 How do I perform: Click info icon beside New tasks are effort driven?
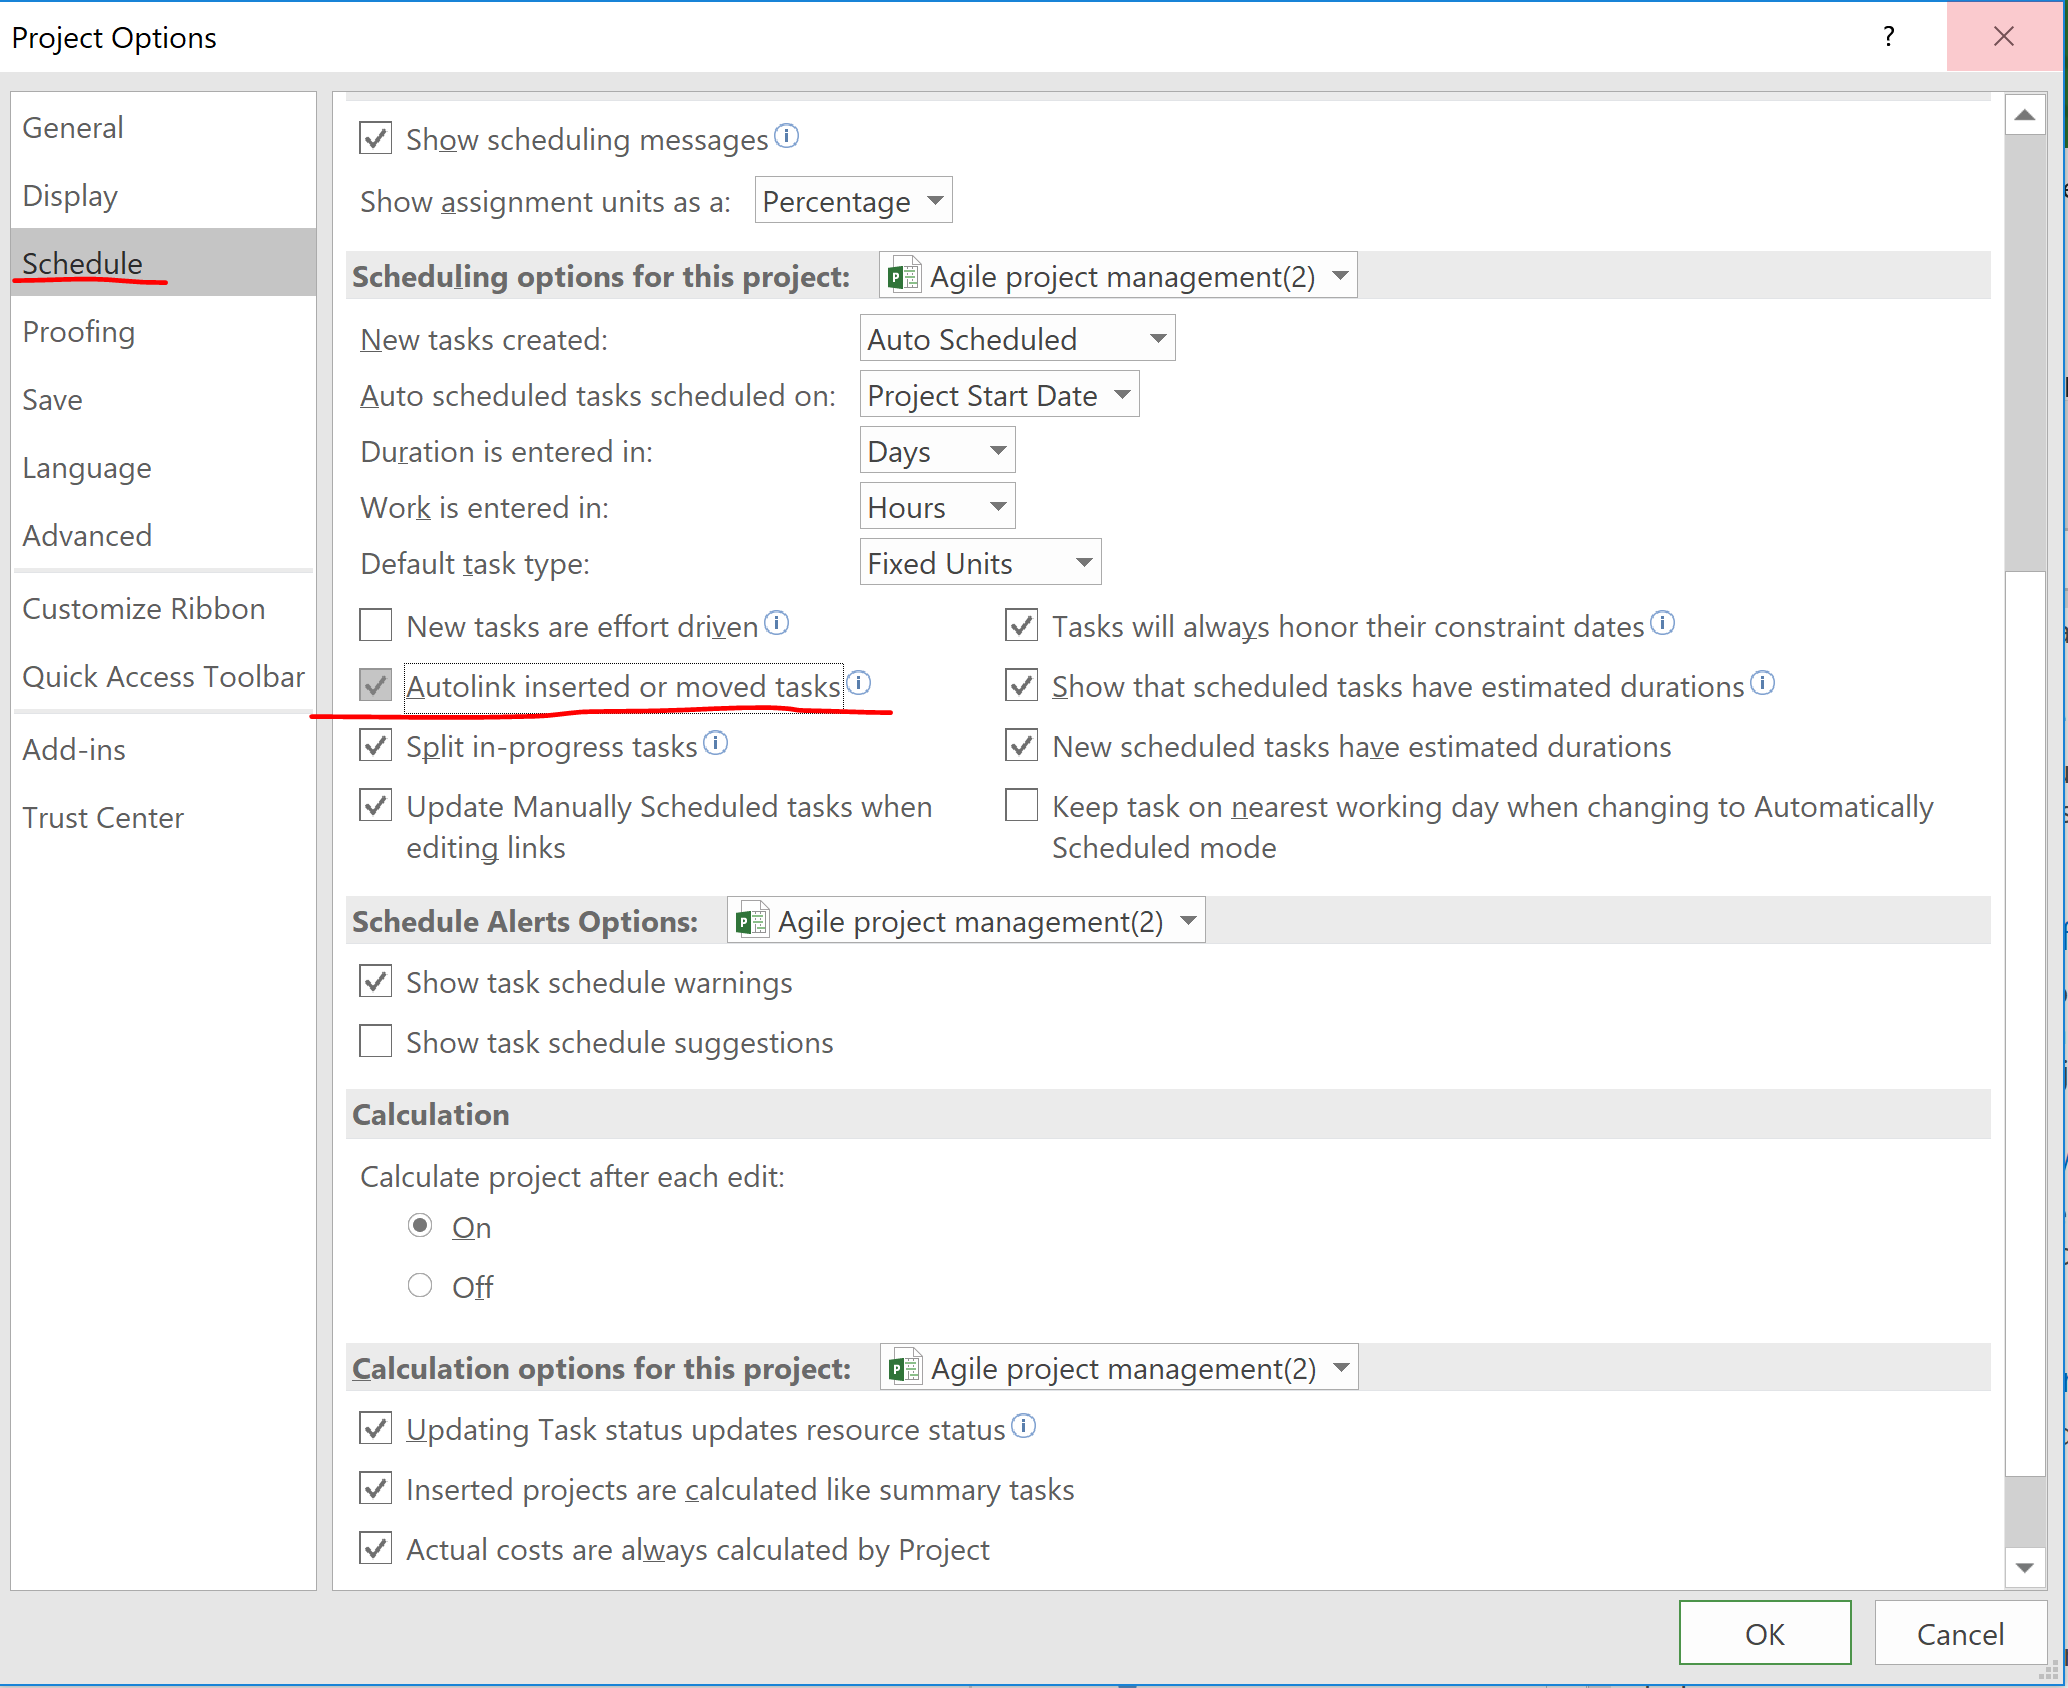777,623
